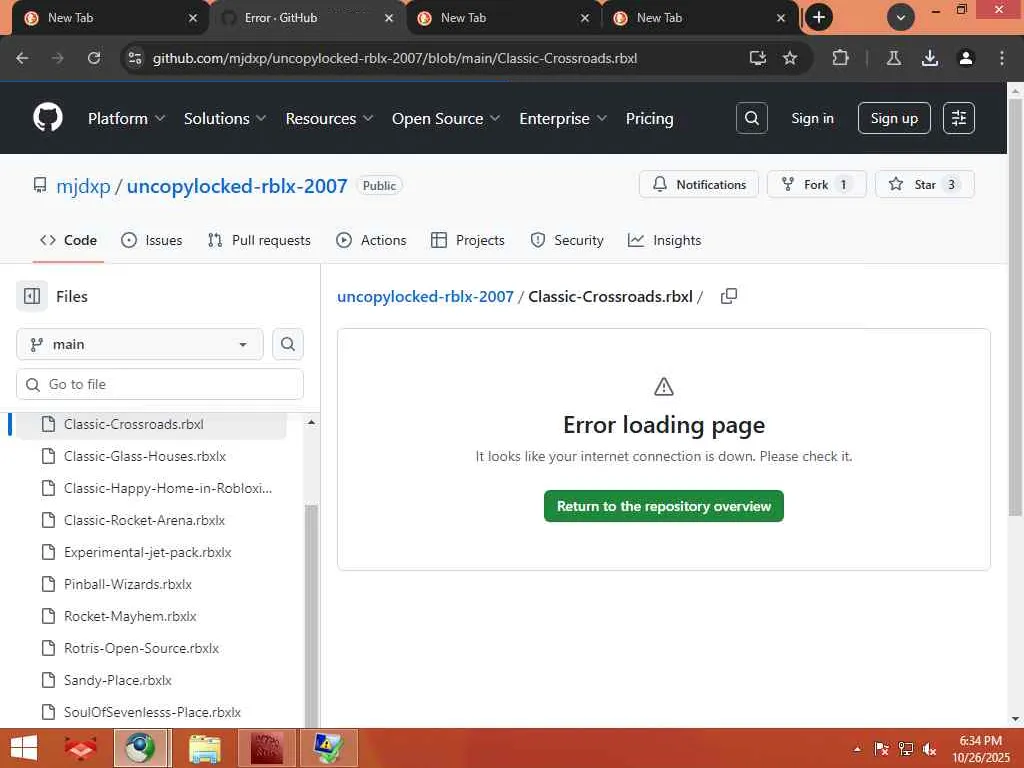The height and width of the screenshot is (768, 1024).
Task: Switch to the Insights tab
Action: pyautogui.click(x=664, y=240)
